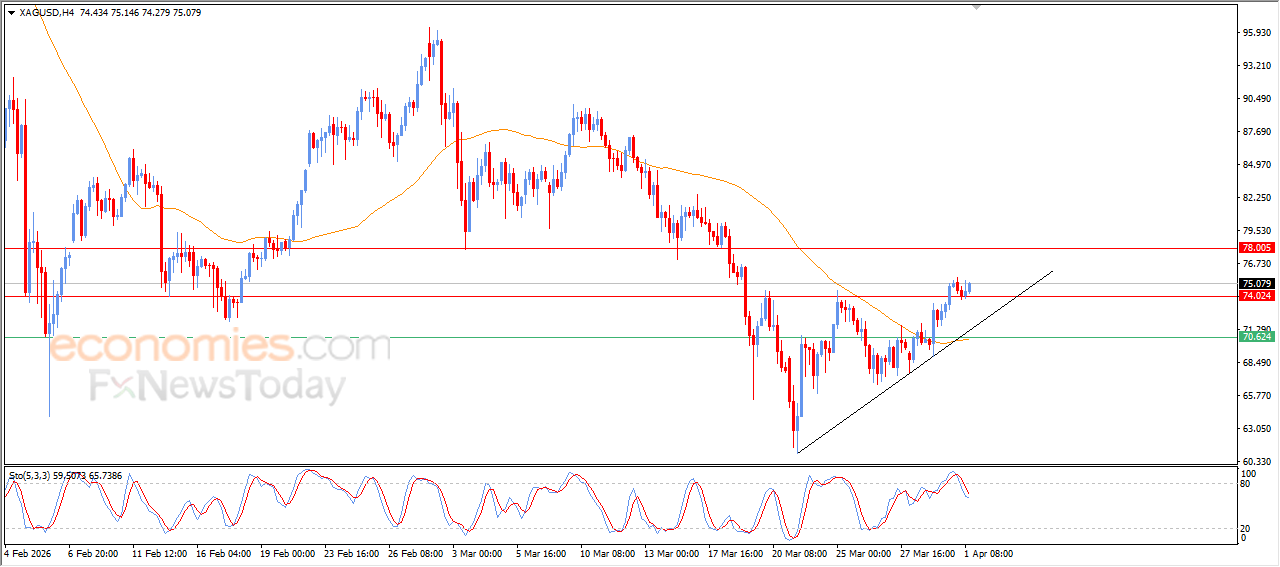Image resolution: width=1280 pixels, height=567 pixels.
Task: Click the 25 Mar 00:00 time label
Action: [x=865, y=552]
